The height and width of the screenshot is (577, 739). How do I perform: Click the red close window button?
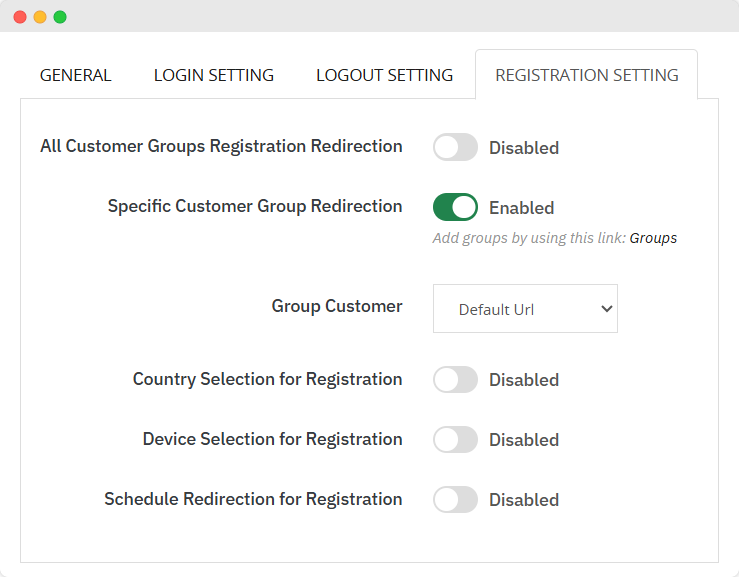pos(20,17)
